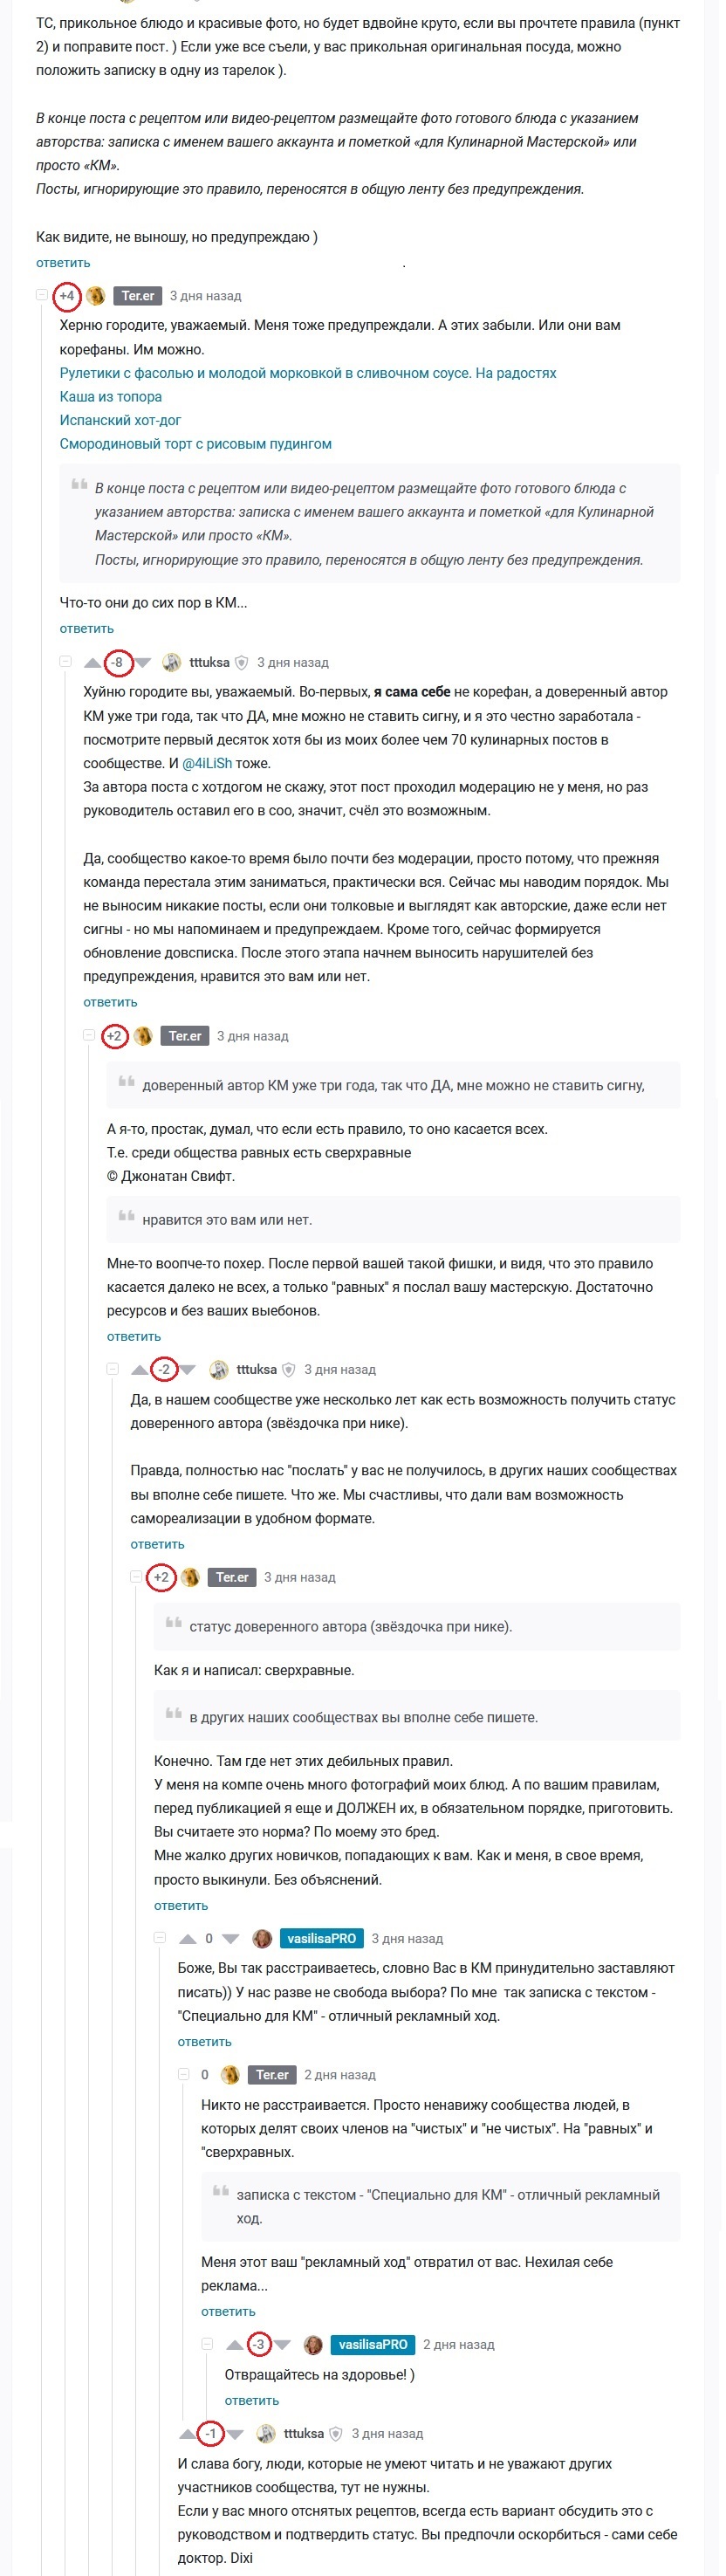Collapse vasilisaPRO's 0-rated comment branch
Image resolution: width=726 pixels, height=2576 pixels.
click(x=160, y=1938)
